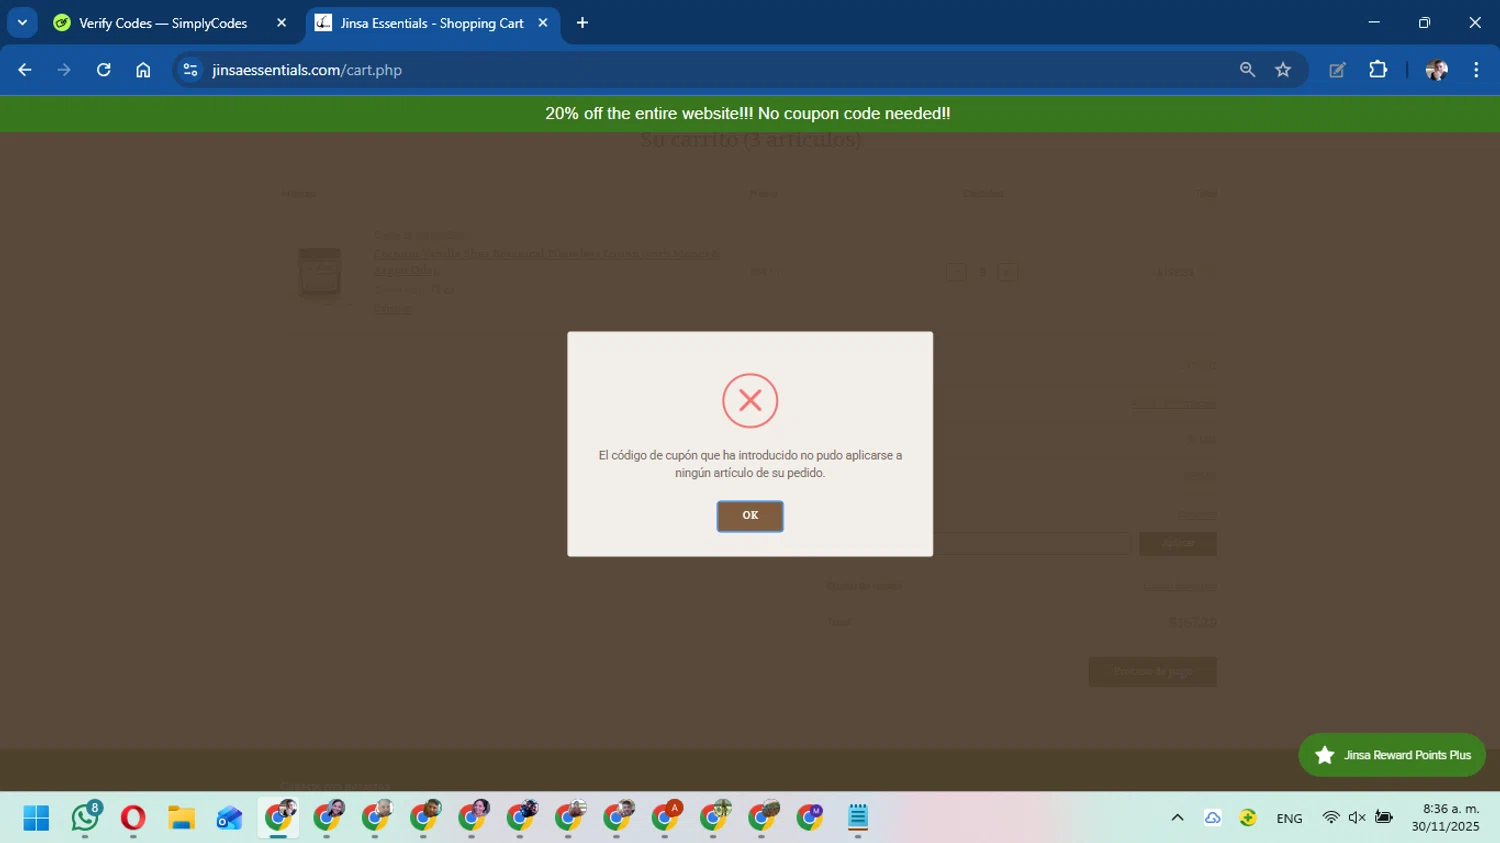1500x843 pixels.
Task: Launch Opera browser from the taskbar
Action: pyautogui.click(x=133, y=818)
